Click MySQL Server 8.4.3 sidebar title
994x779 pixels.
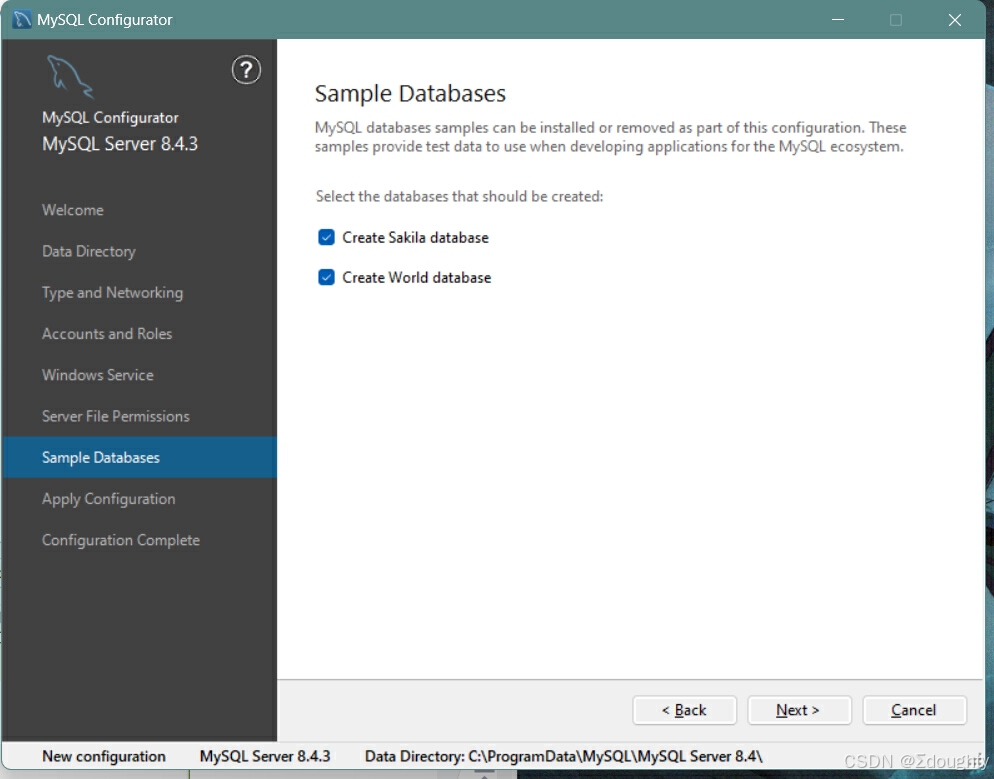[x=120, y=144]
